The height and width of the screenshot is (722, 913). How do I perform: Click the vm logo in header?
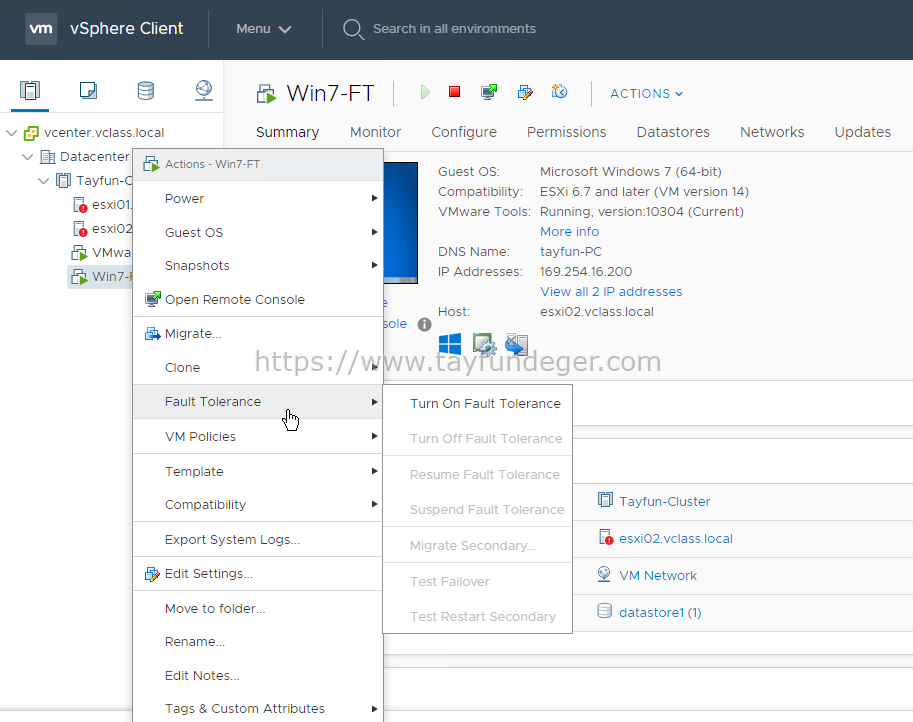41,29
